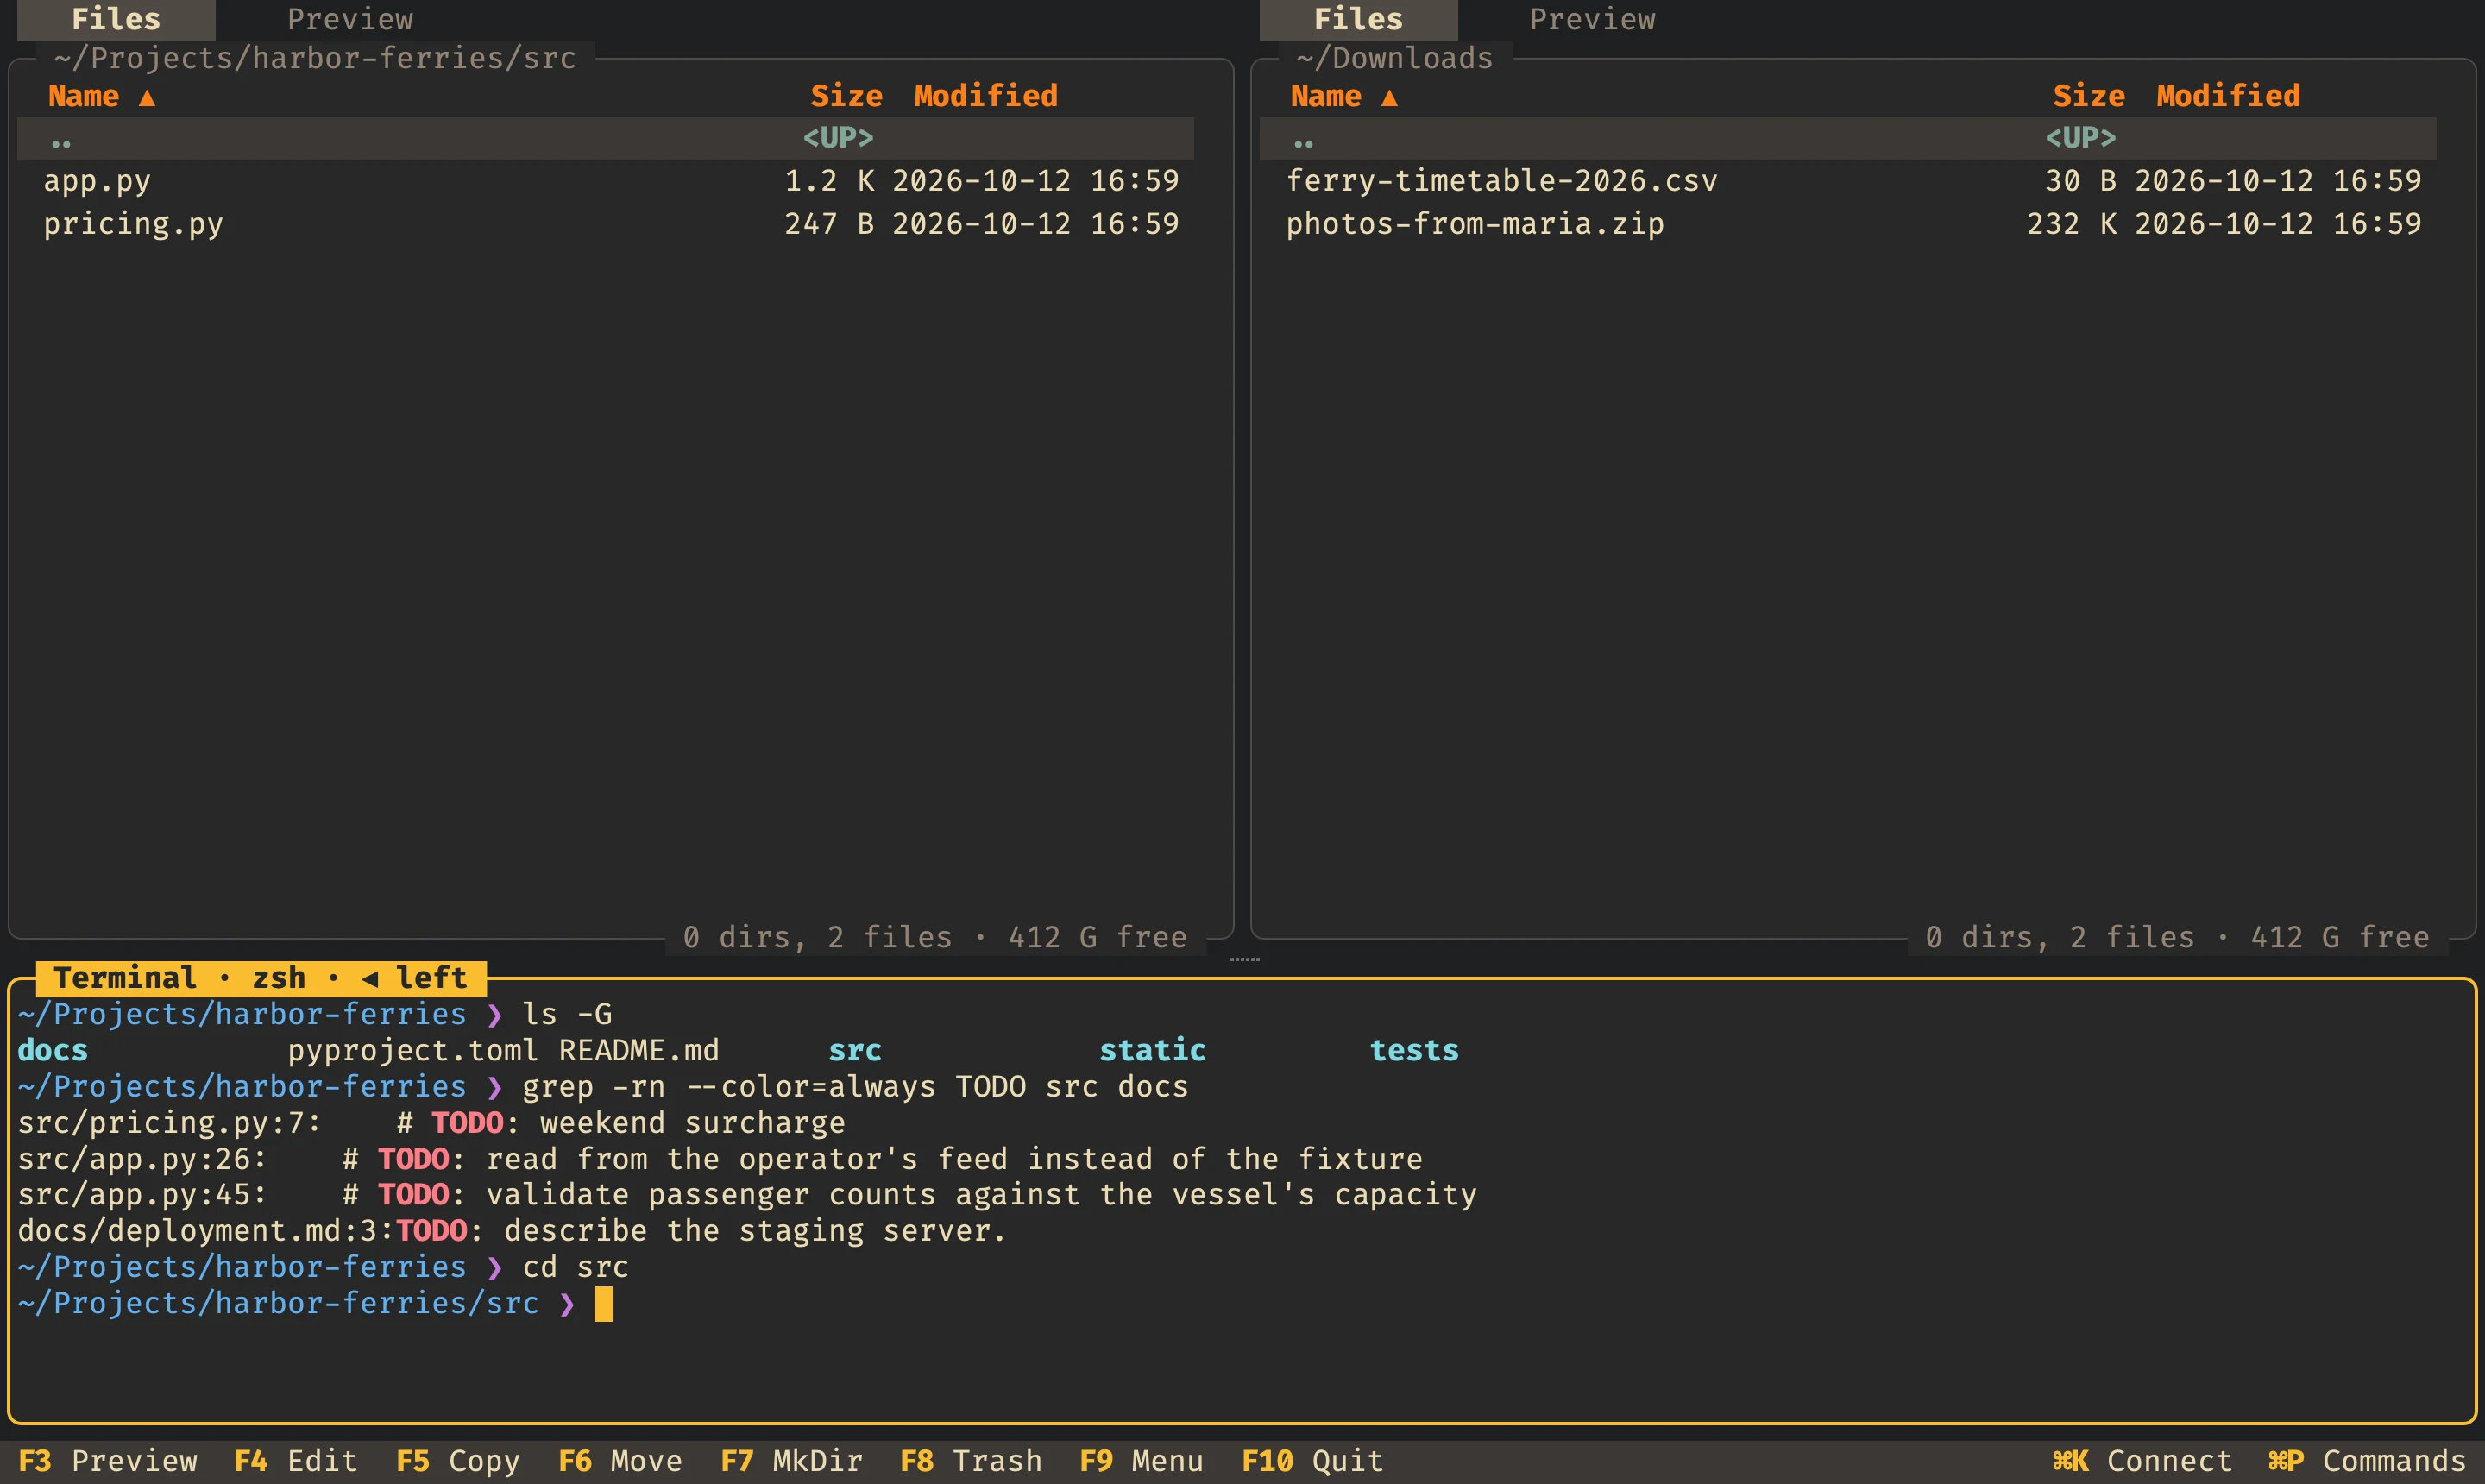Focus the terminal prompt cursor
Image resolution: width=2485 pixels, height=1484 pixels.
[603, 1304]
